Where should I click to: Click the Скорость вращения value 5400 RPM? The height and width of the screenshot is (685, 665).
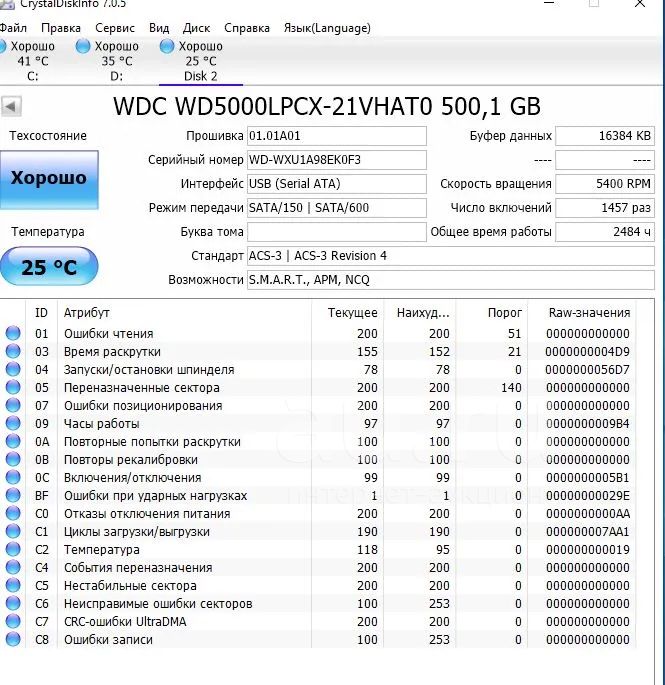[x=605, y=184]
